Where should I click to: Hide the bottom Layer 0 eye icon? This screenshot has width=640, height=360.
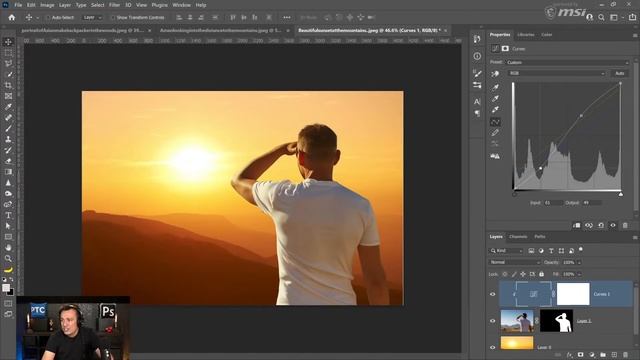click(493, 347)
